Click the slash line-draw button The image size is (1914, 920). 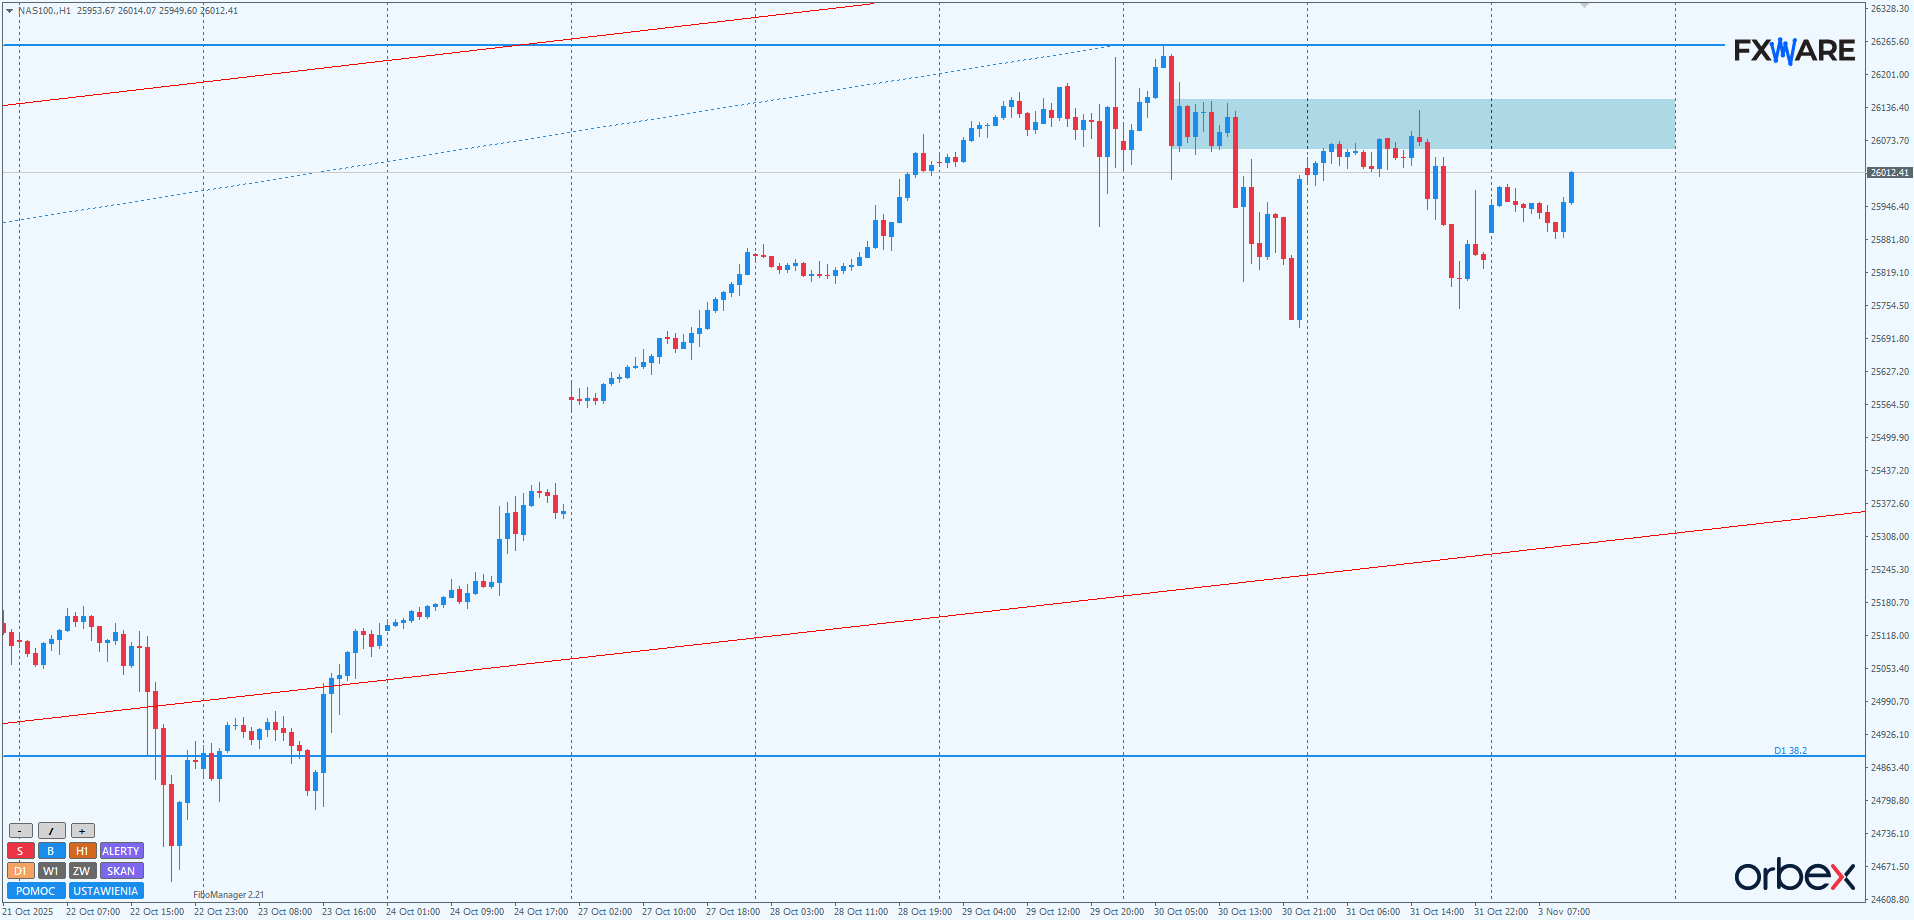click(x=52, y=831)
